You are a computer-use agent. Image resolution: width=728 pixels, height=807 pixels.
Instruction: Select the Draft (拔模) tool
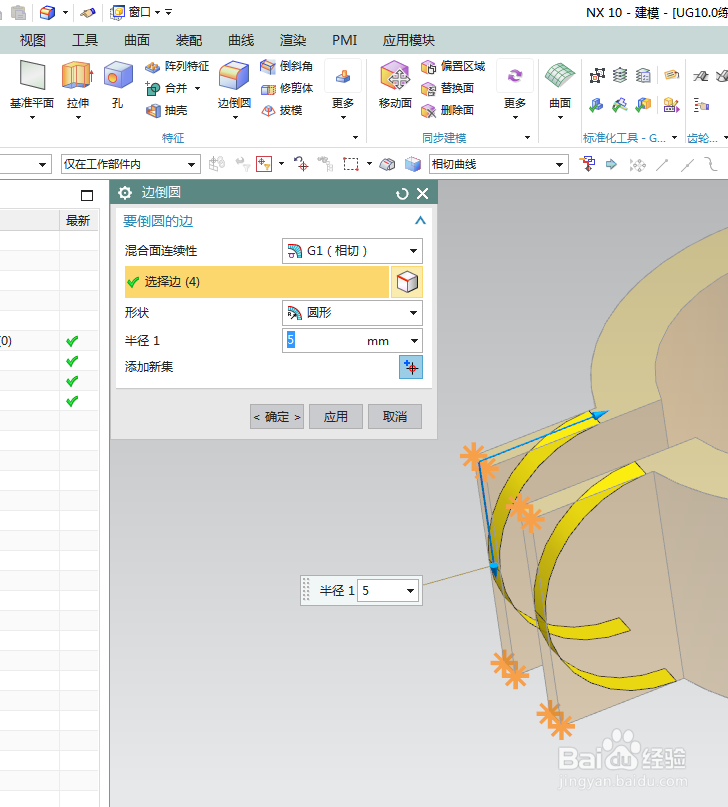281,110
